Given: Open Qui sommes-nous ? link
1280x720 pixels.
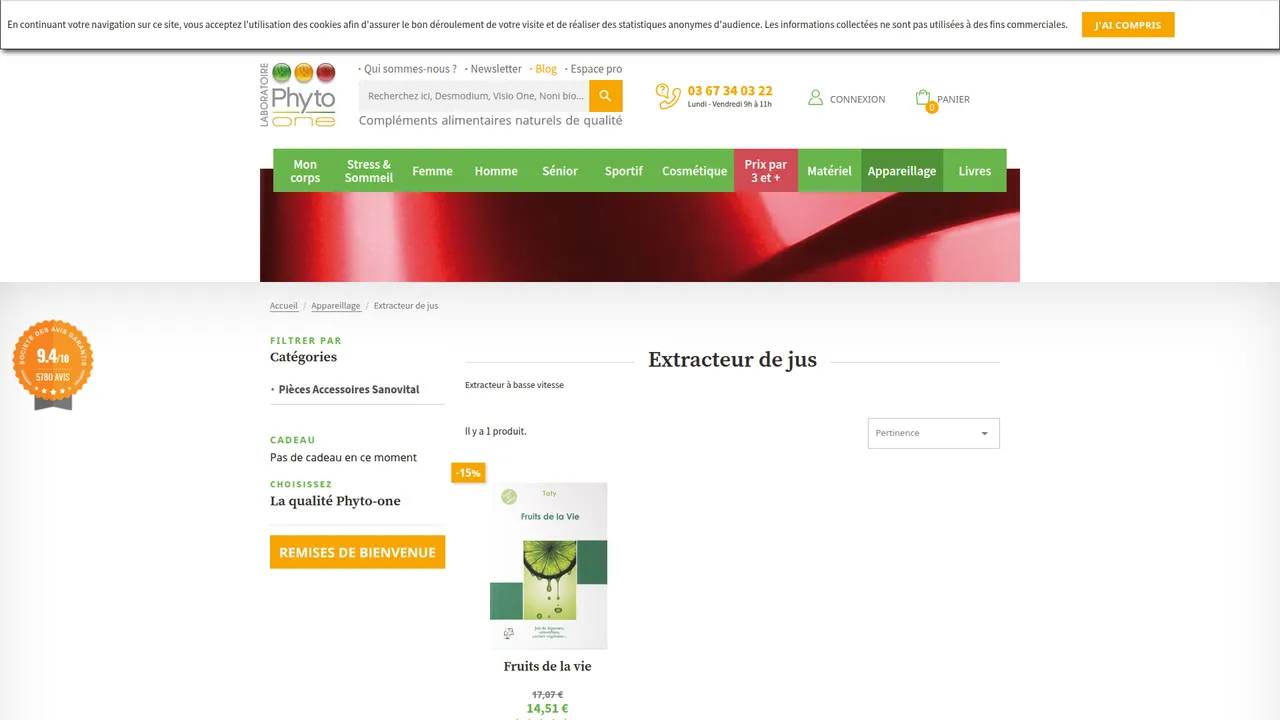Looking at the screenshot, I should (410, 69).
